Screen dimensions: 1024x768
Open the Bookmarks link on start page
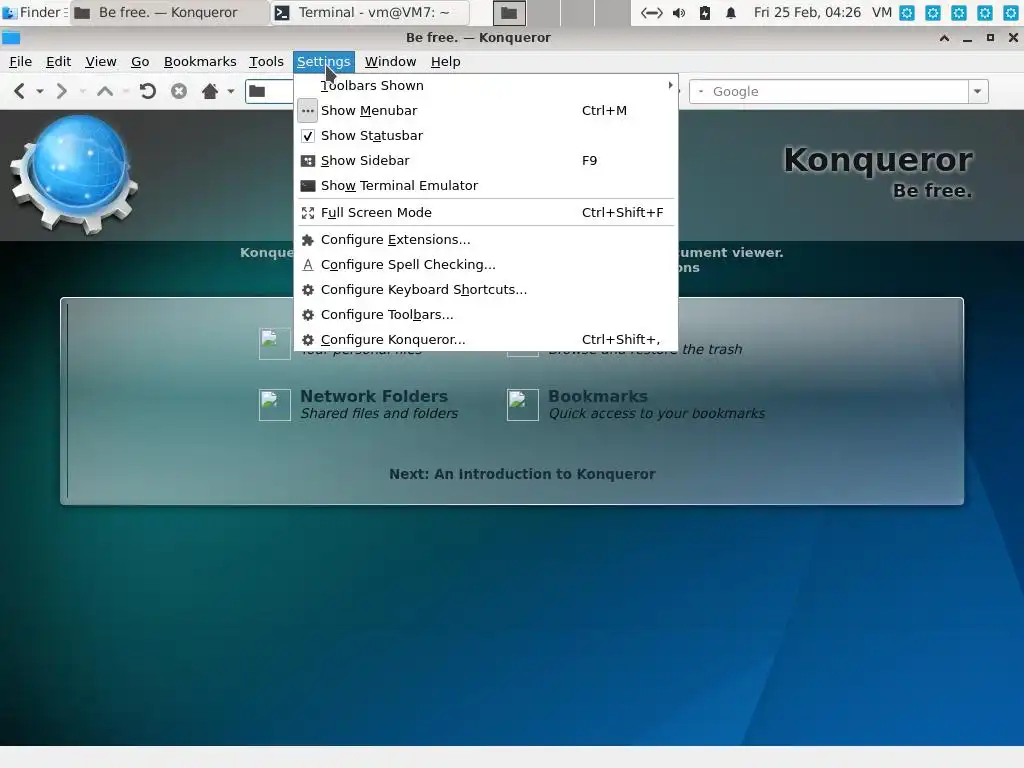598,396
